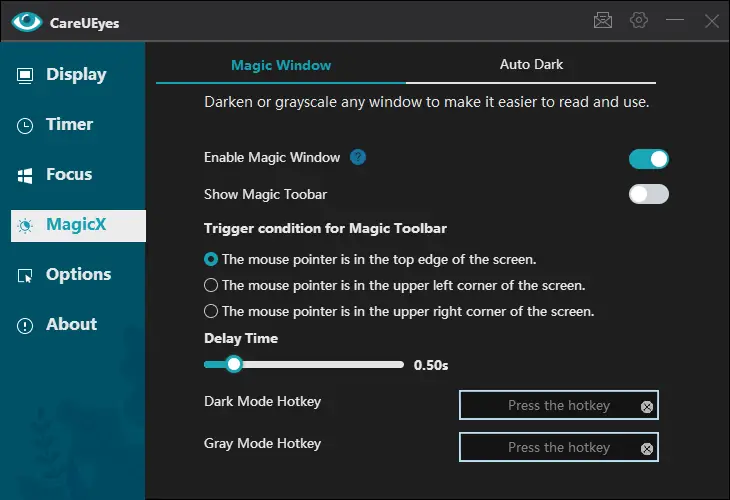Click the 0.50s delay value
Image resolution: width=730 pixels, height=500 pixels.
431,365
